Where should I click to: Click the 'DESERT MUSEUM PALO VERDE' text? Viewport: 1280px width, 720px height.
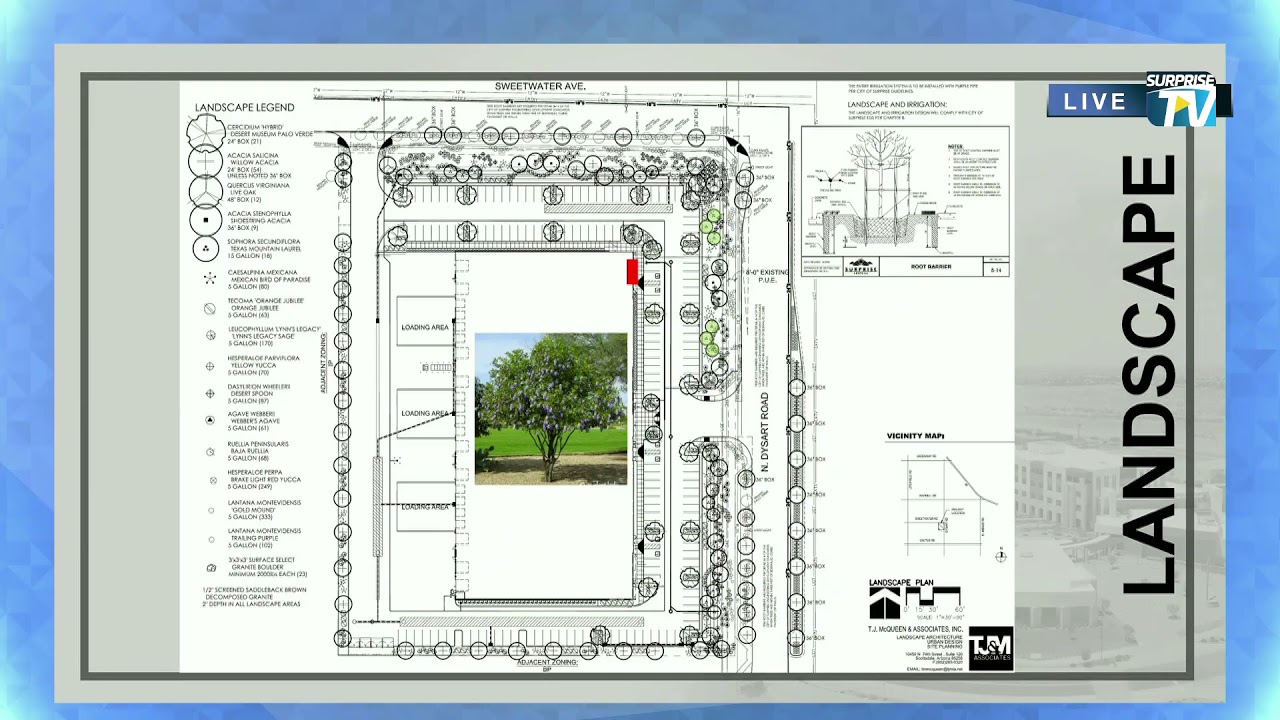pyautogui.click(x=270, y=134)
